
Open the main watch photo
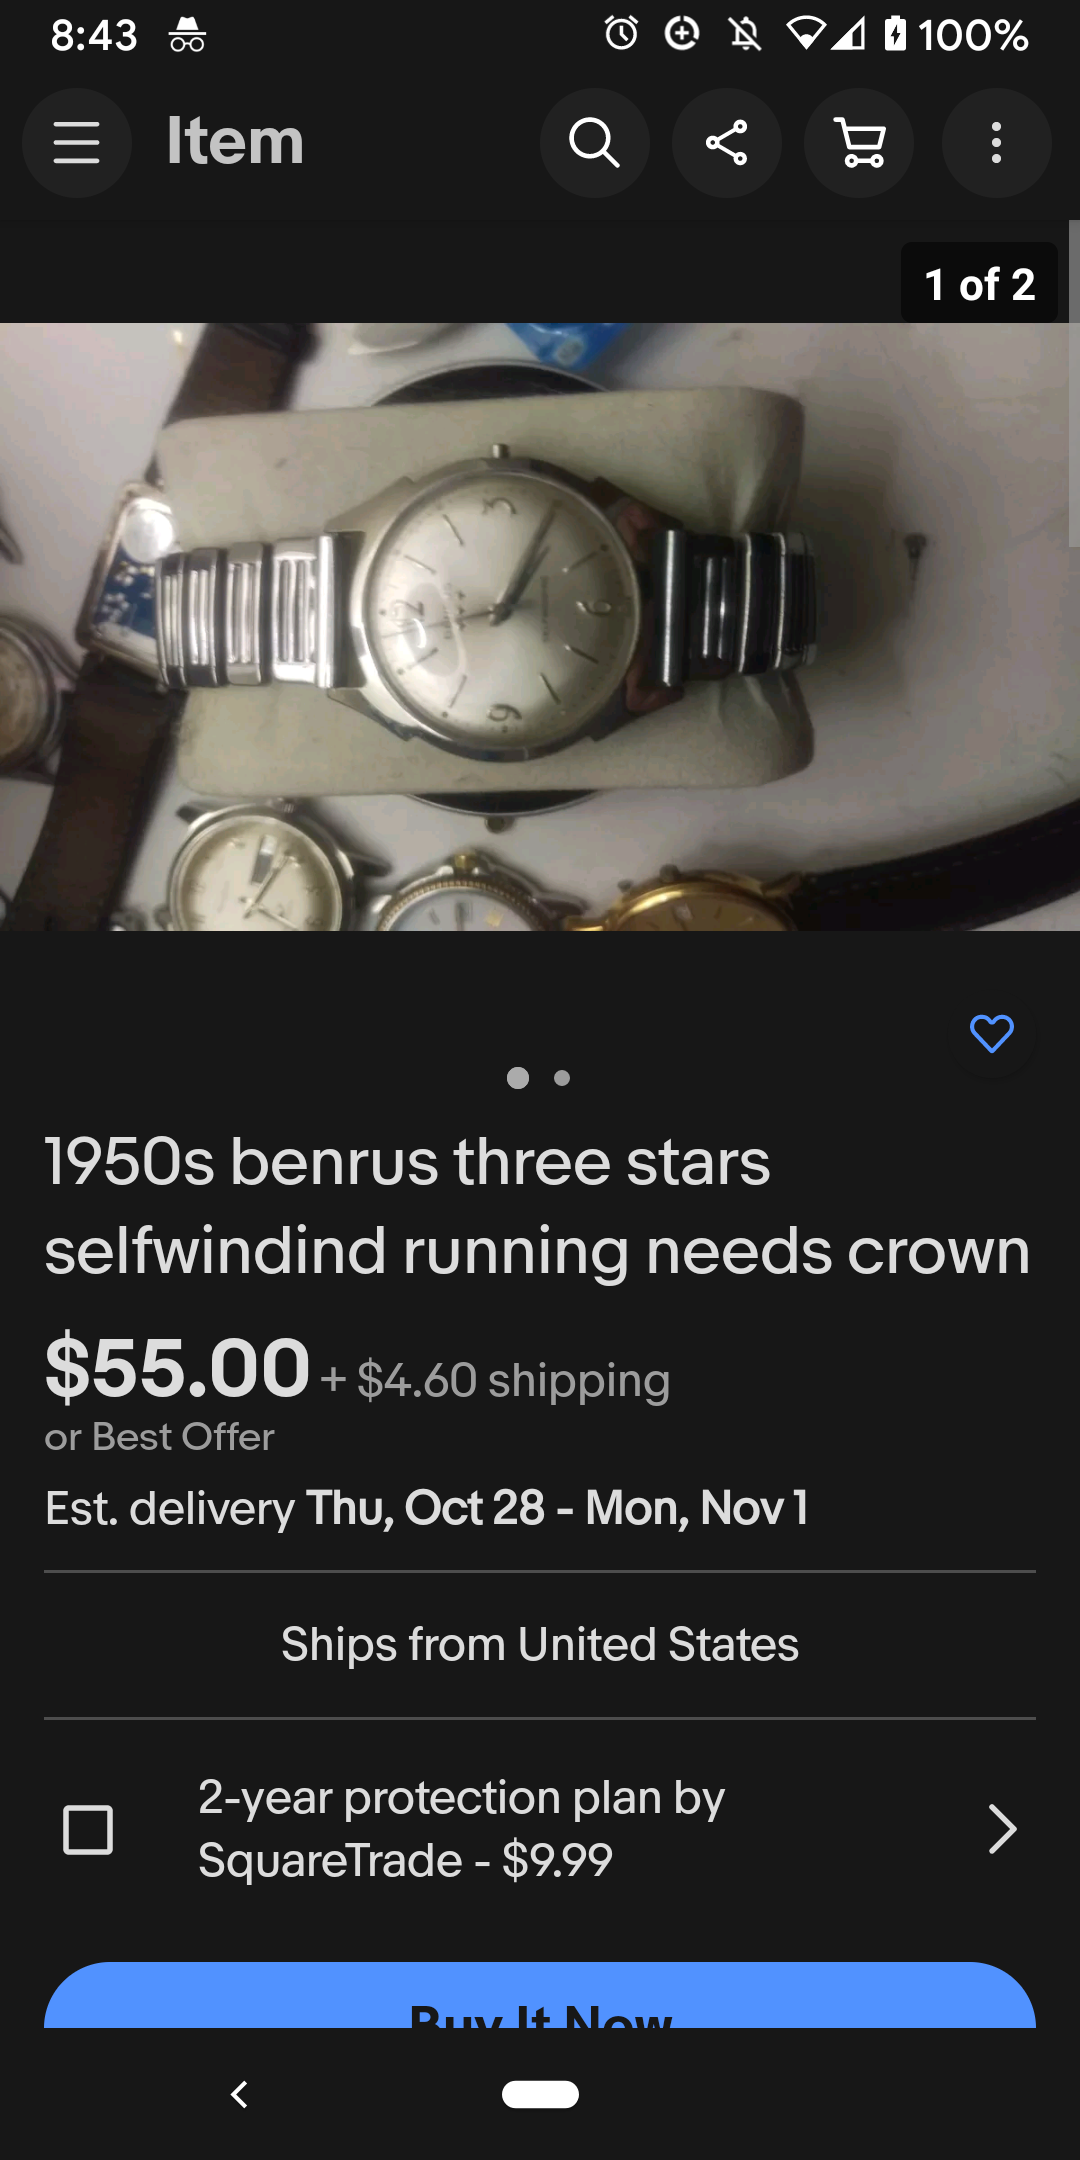pos(540,627)
